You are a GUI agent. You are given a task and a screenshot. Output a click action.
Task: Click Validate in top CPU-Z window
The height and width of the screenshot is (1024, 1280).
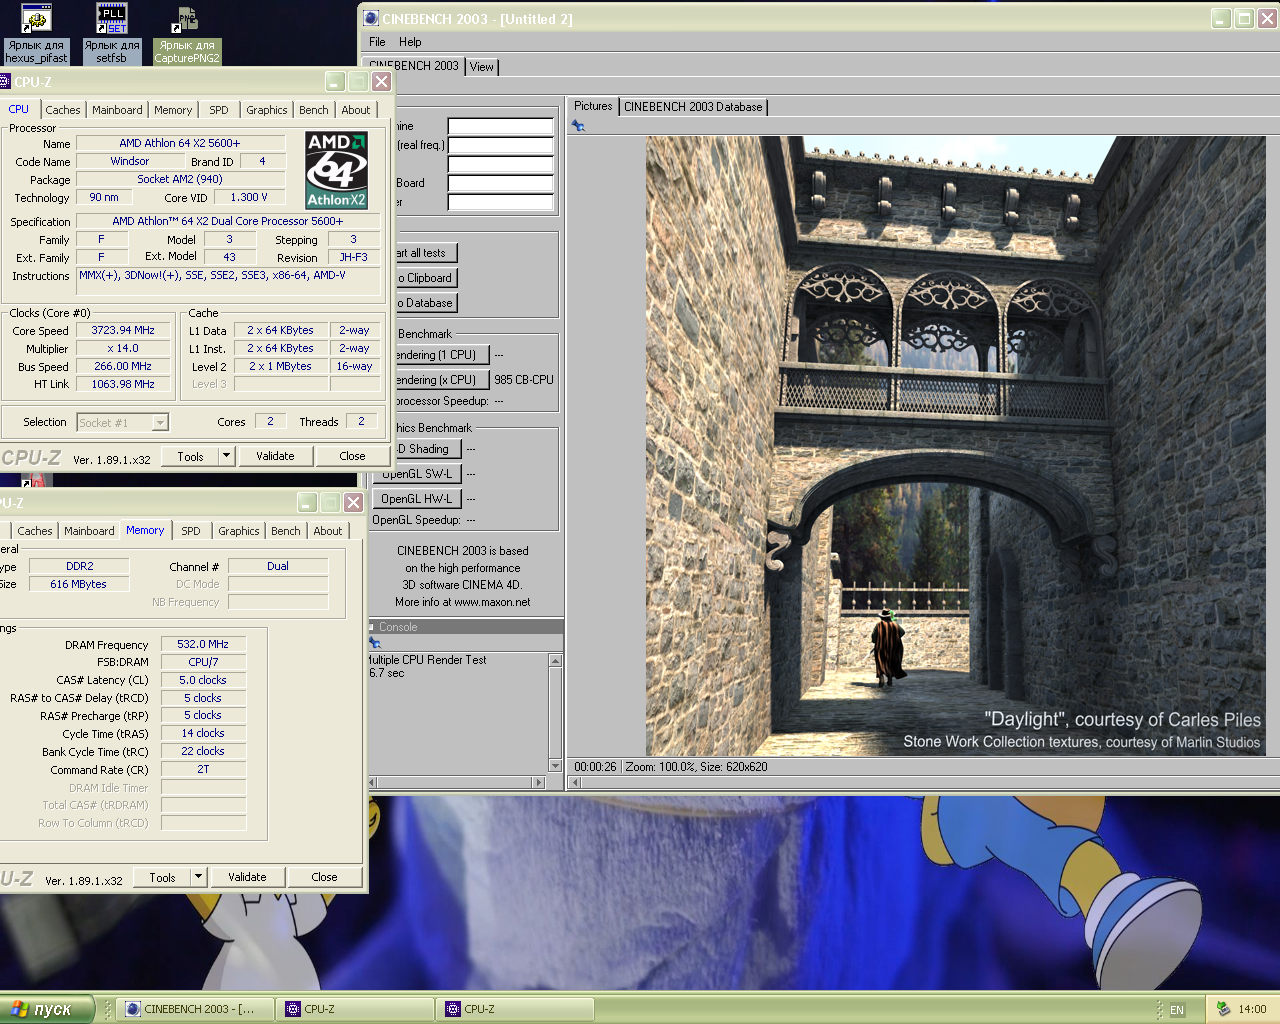pos(275,456)
